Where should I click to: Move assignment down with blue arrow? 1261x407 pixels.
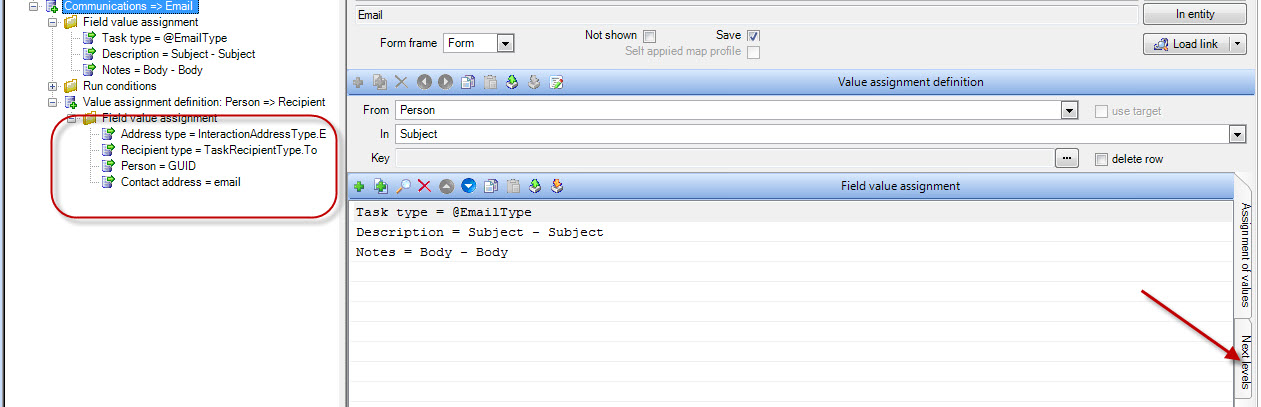tap(468, 186)
